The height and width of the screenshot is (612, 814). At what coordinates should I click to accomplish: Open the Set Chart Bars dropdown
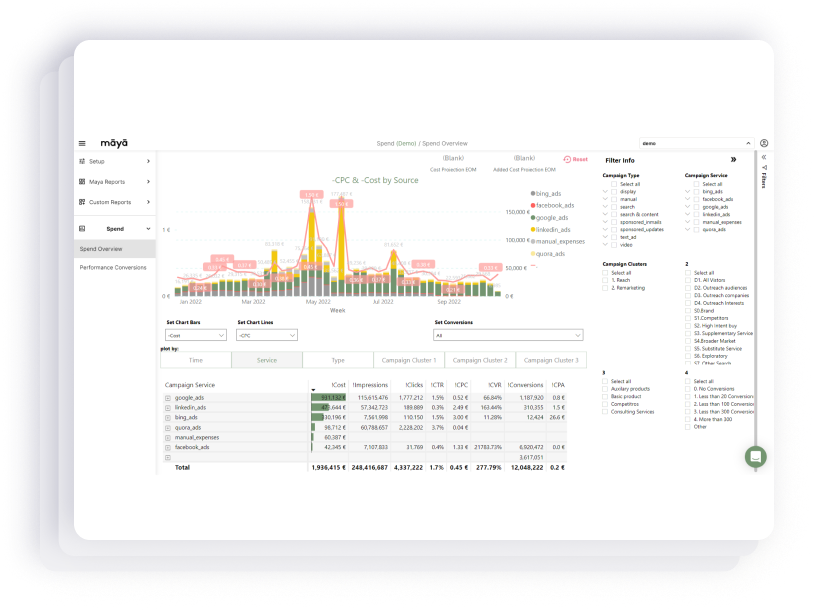(x=196, y=335)
